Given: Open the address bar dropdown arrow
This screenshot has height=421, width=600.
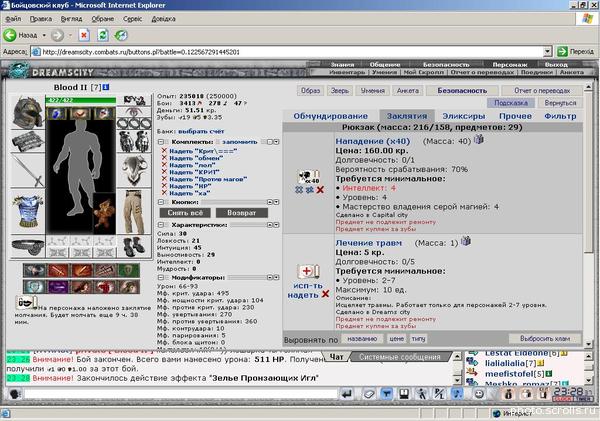Looking at the screenshot, I should click(x=547, y=51).
